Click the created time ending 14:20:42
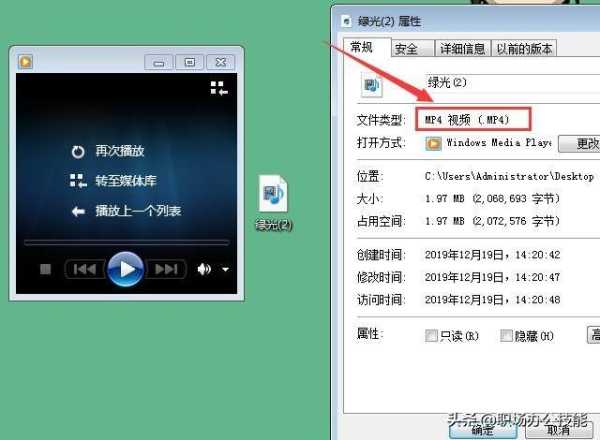The height and width of the screenshot is (440, 600). click(x=492, y=255)
